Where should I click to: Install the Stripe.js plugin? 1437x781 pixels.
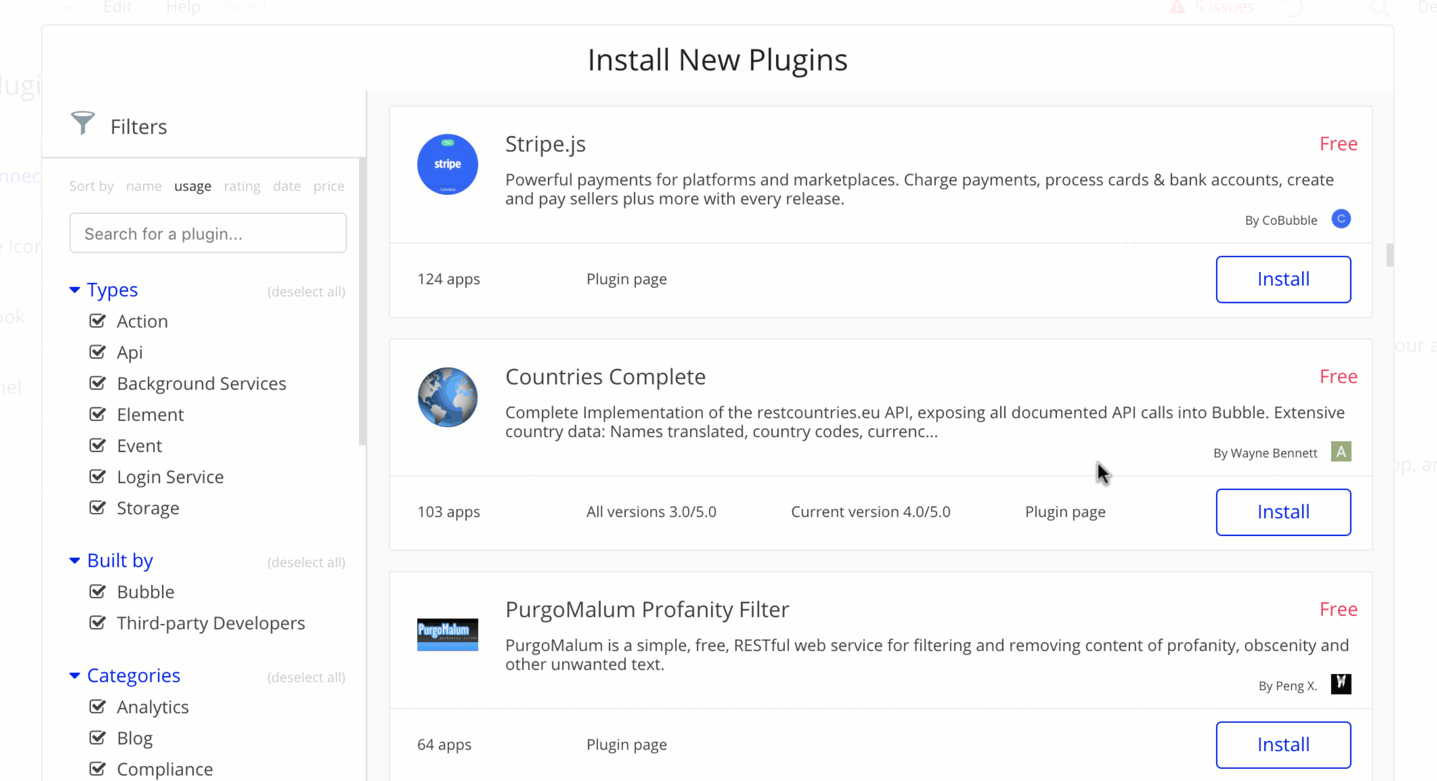click(1283, 279)
